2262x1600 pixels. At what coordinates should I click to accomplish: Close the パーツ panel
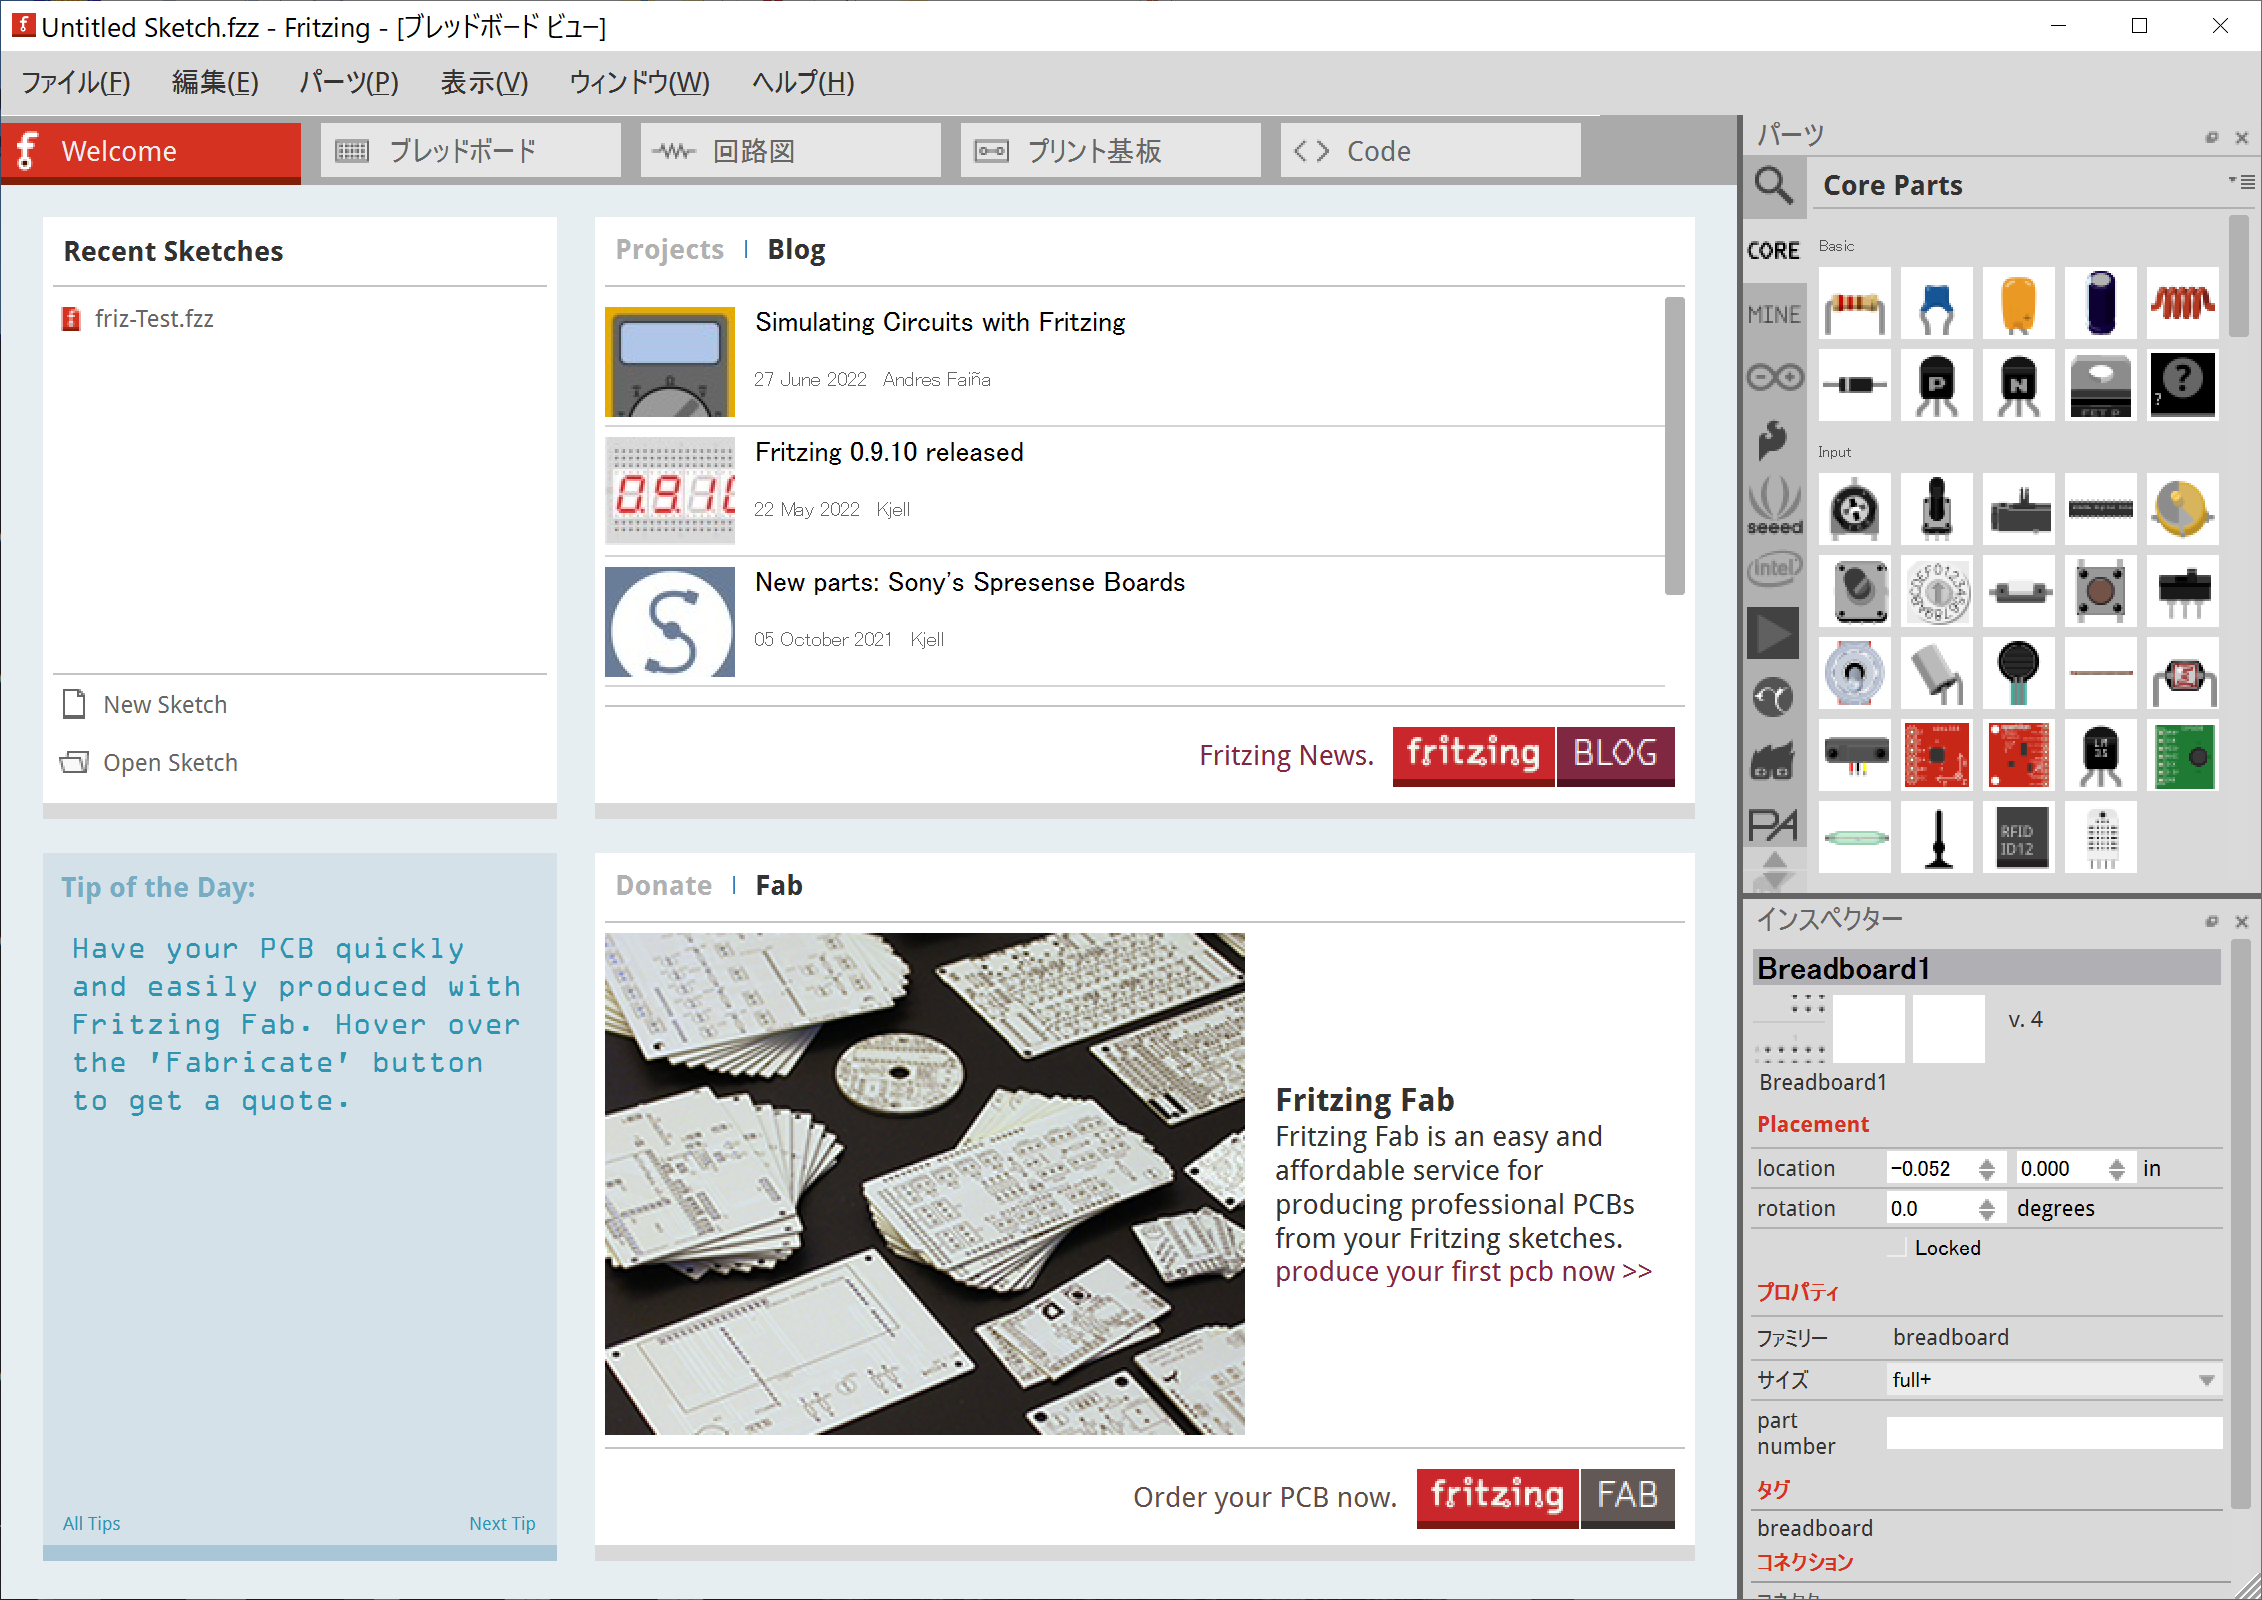[2241, 137]
